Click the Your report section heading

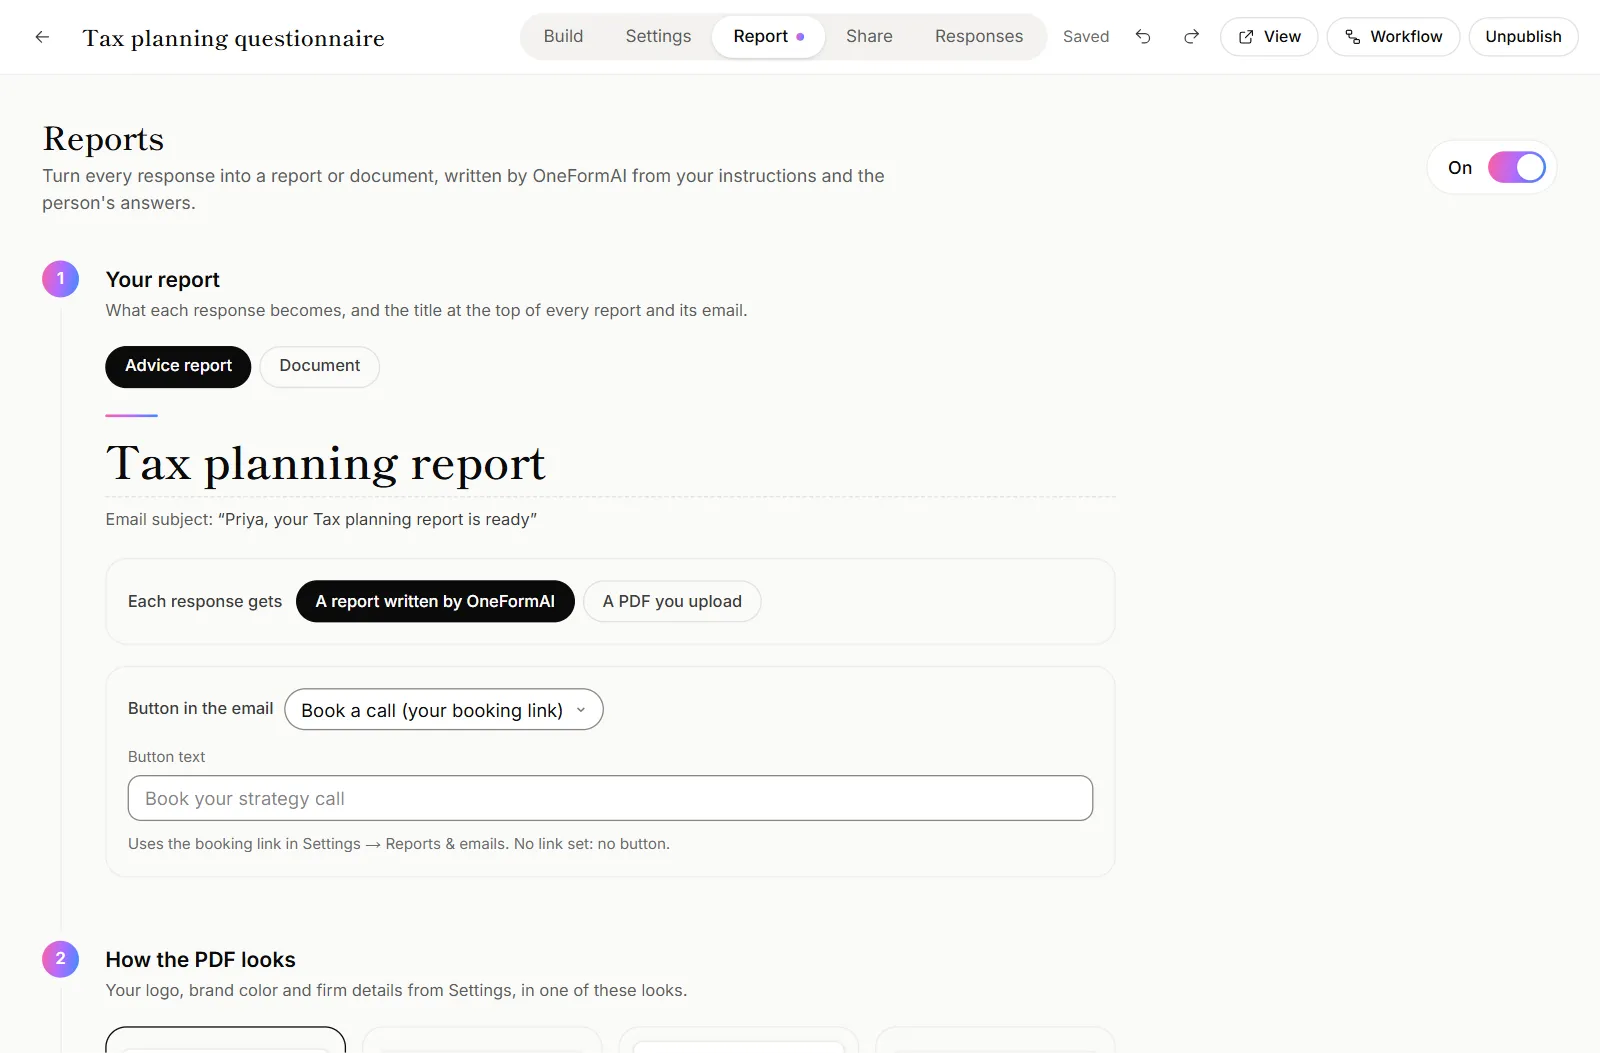pos(163,280)
